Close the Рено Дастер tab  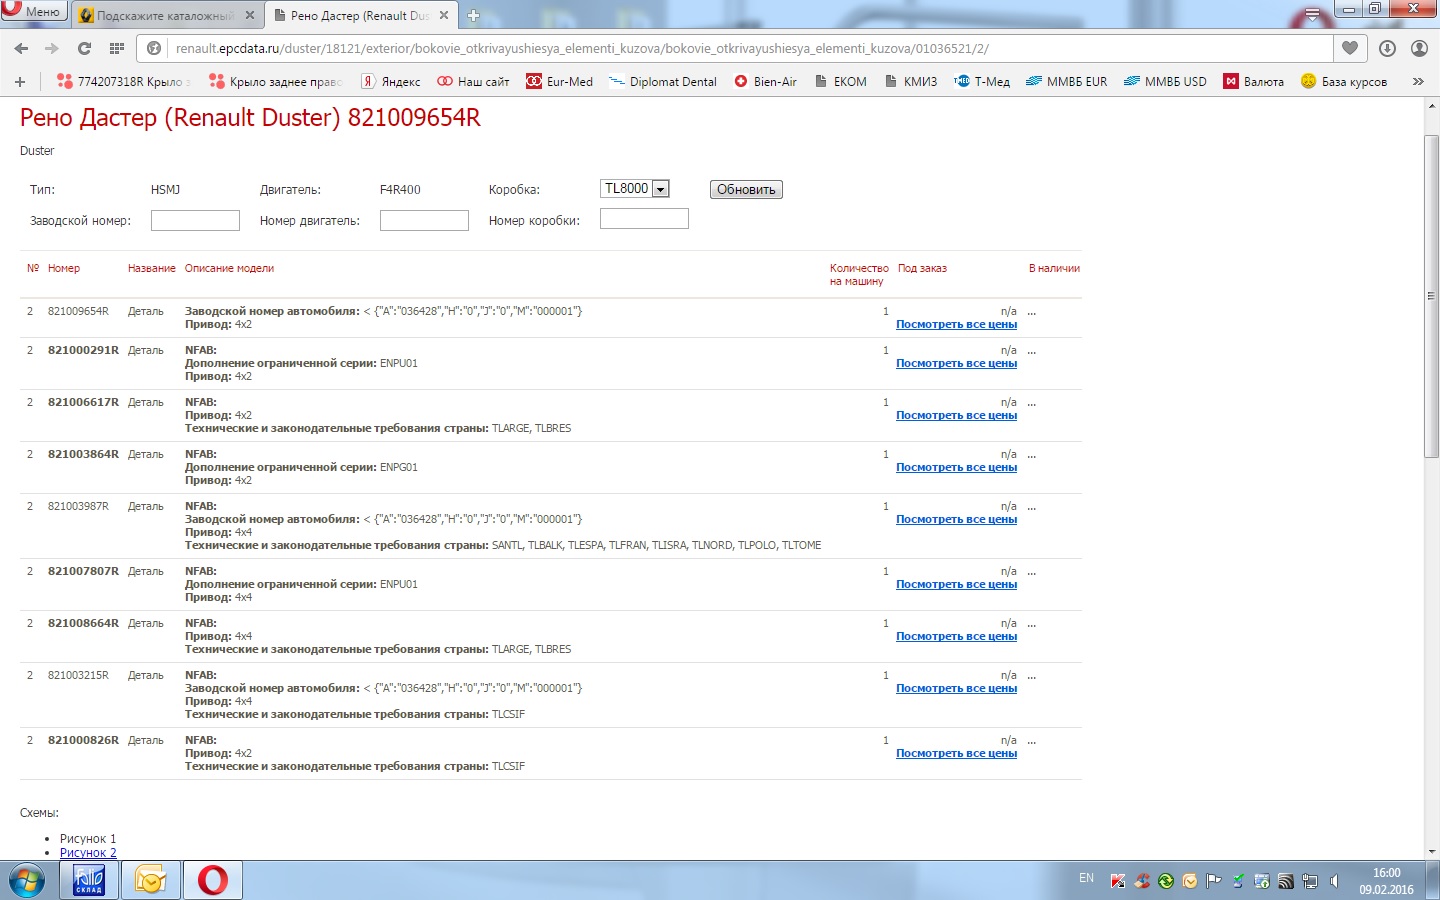click(444, 15)
